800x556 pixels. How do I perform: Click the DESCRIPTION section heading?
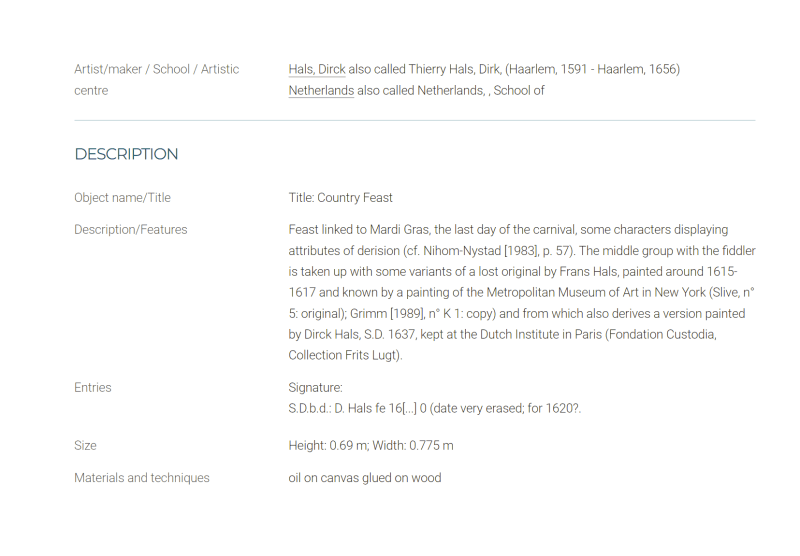(126, 154)
